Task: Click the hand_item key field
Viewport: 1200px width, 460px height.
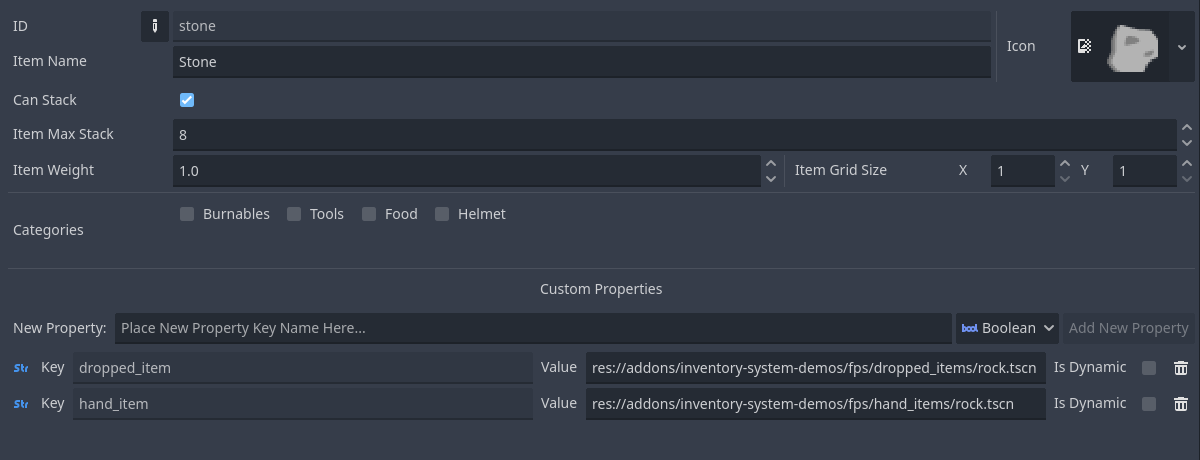Action: pyautogui.click(x=303, y=404)
